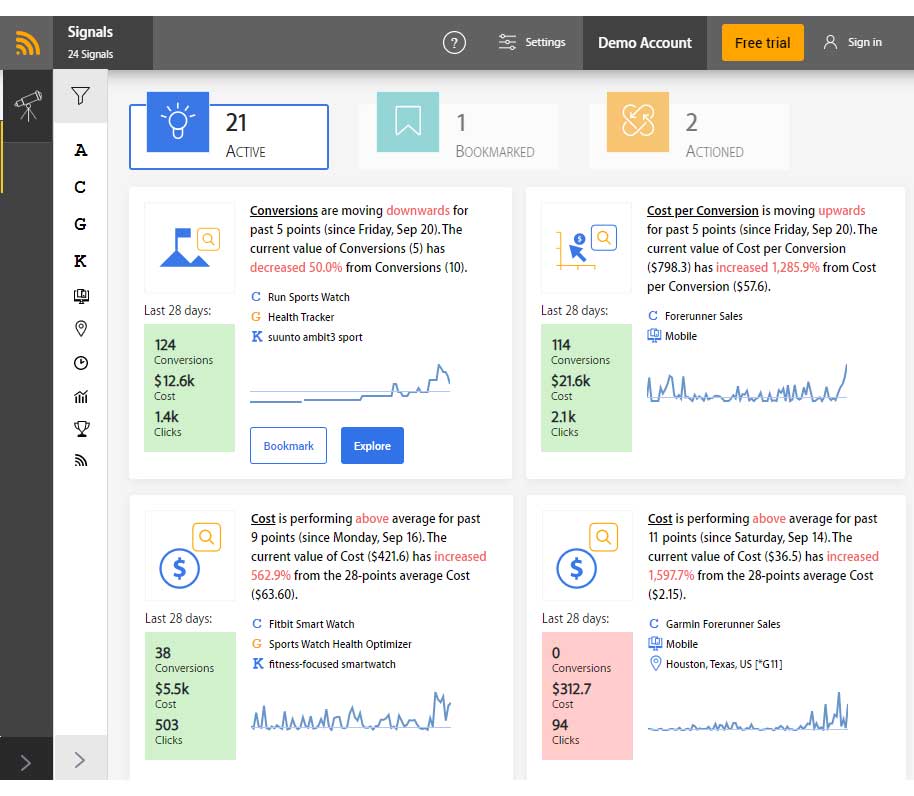914x796 pixels.
Task: Select the clock time filter
Action: 81,363
